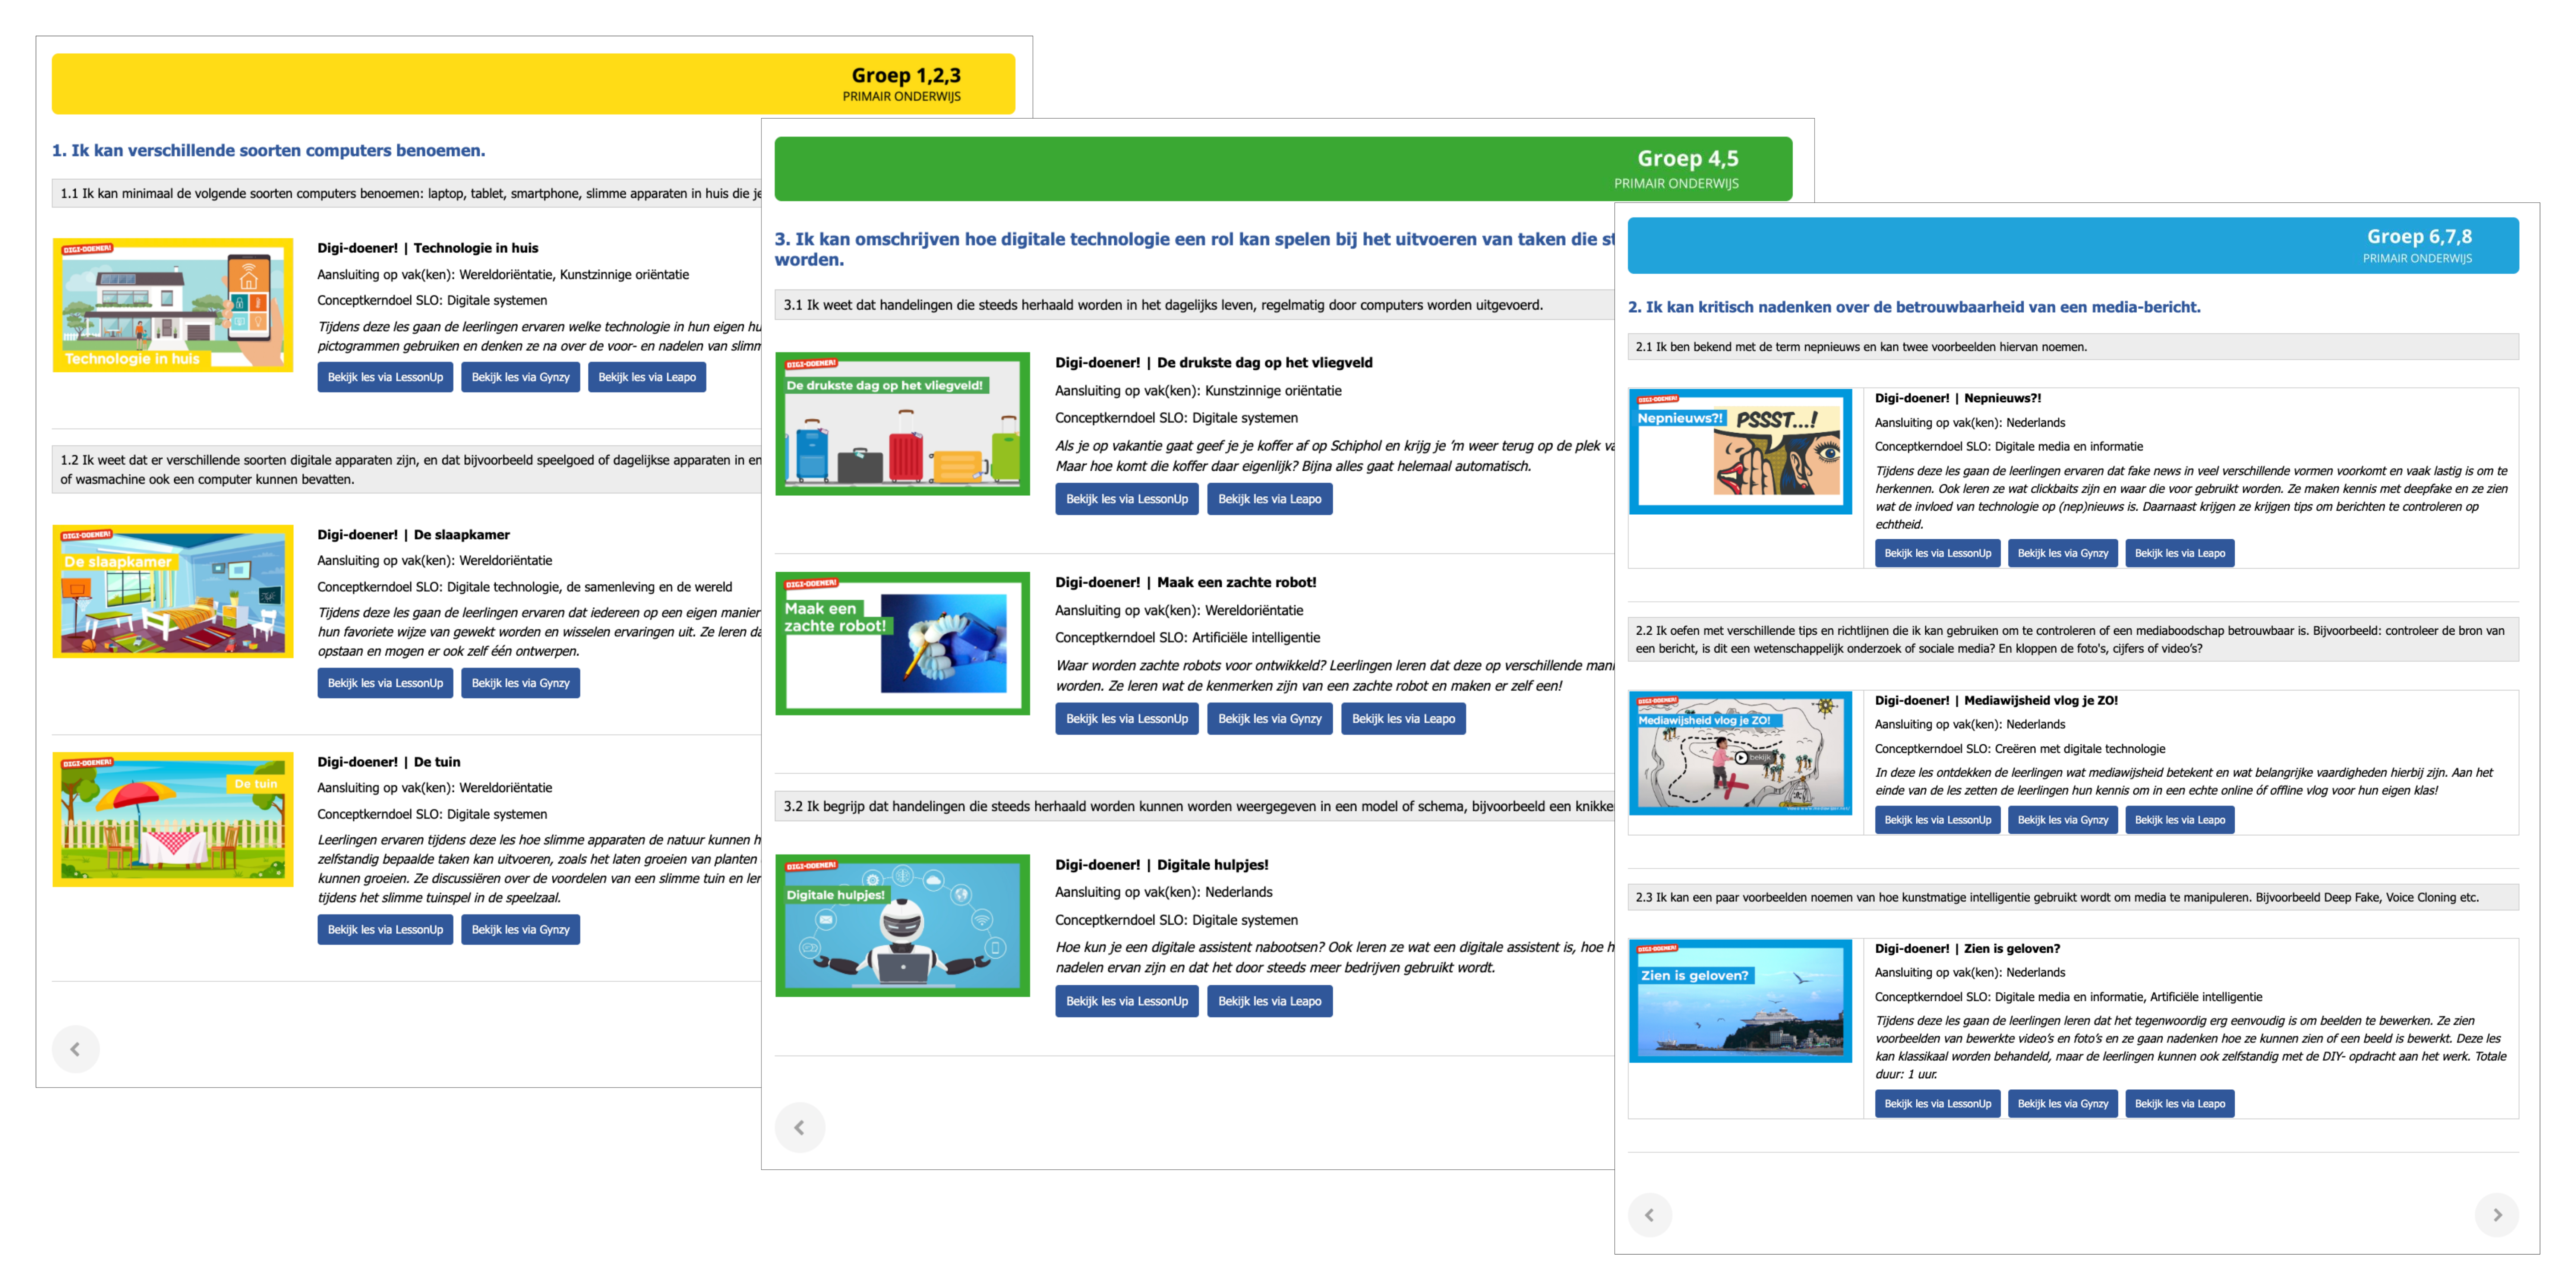This screenshot has width=2576, height=1288.
Task: View Mediawijsheid vlog via Leapo
Action: [x=2179, y=820]
